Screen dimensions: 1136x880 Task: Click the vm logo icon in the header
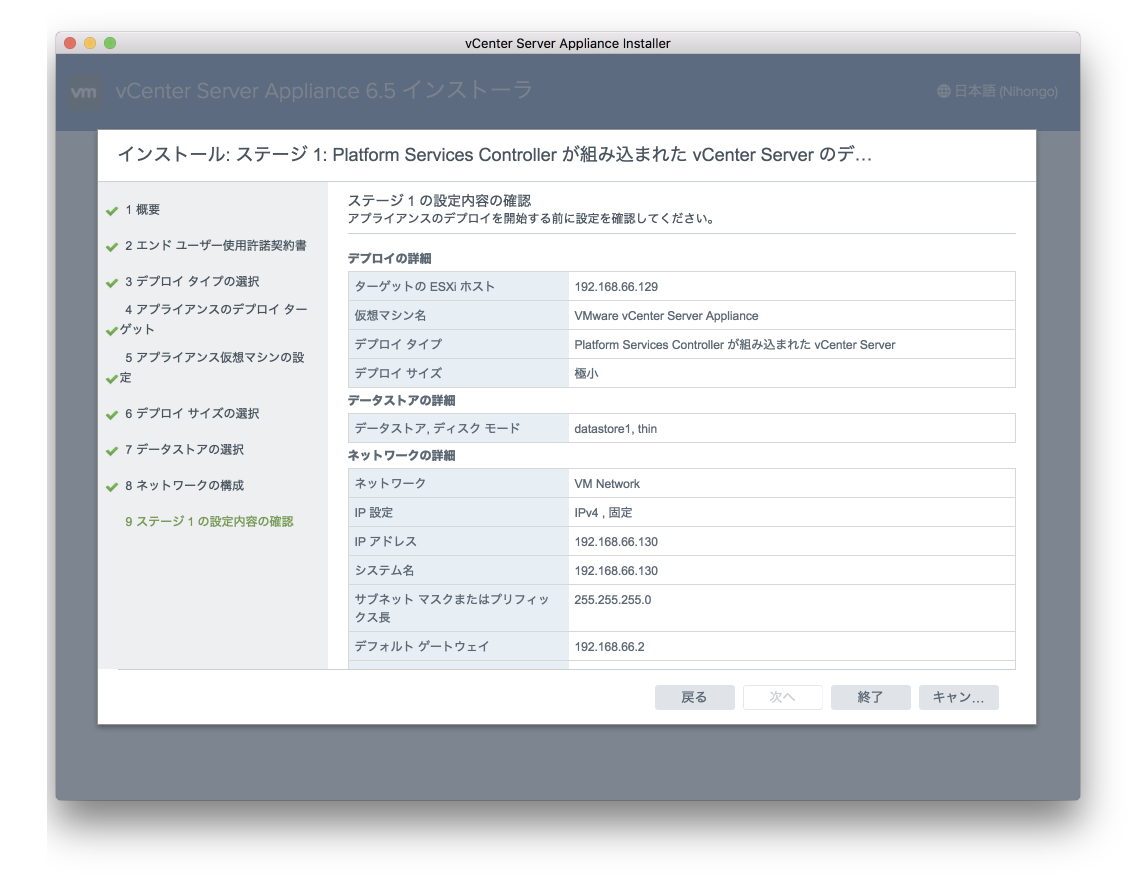tap(84, 92)
